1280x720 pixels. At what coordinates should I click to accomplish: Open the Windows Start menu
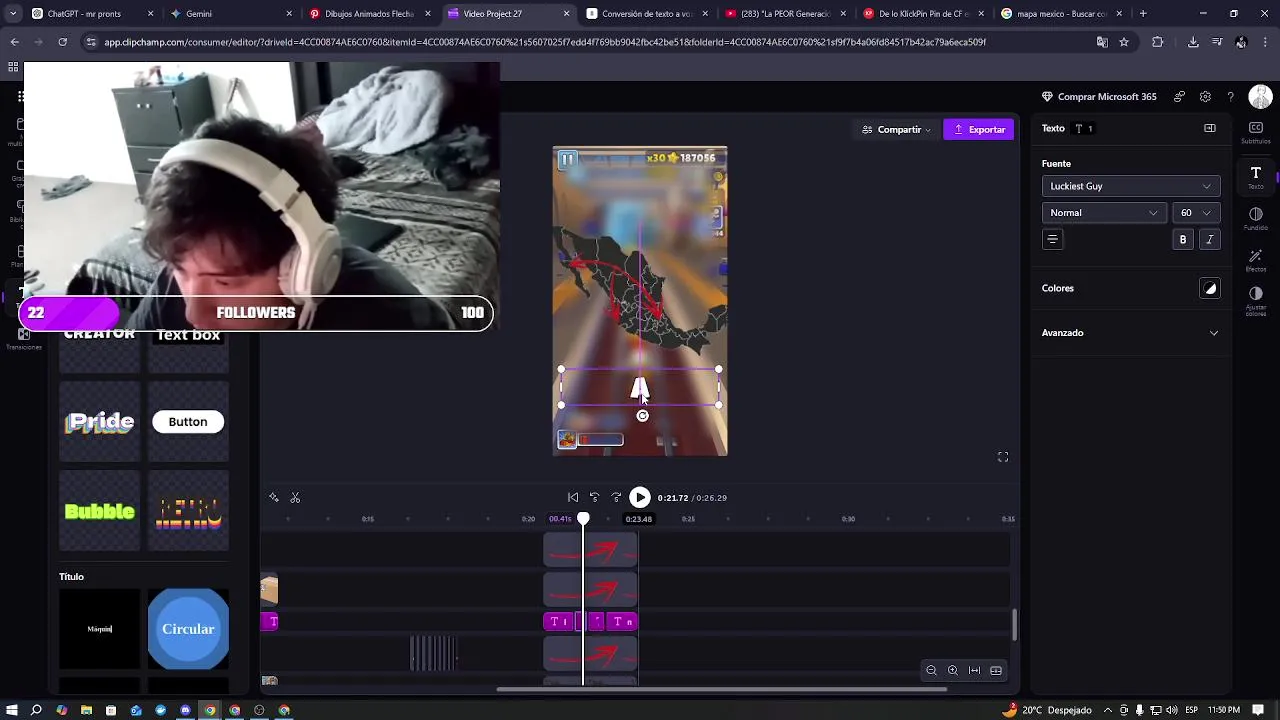12,710
